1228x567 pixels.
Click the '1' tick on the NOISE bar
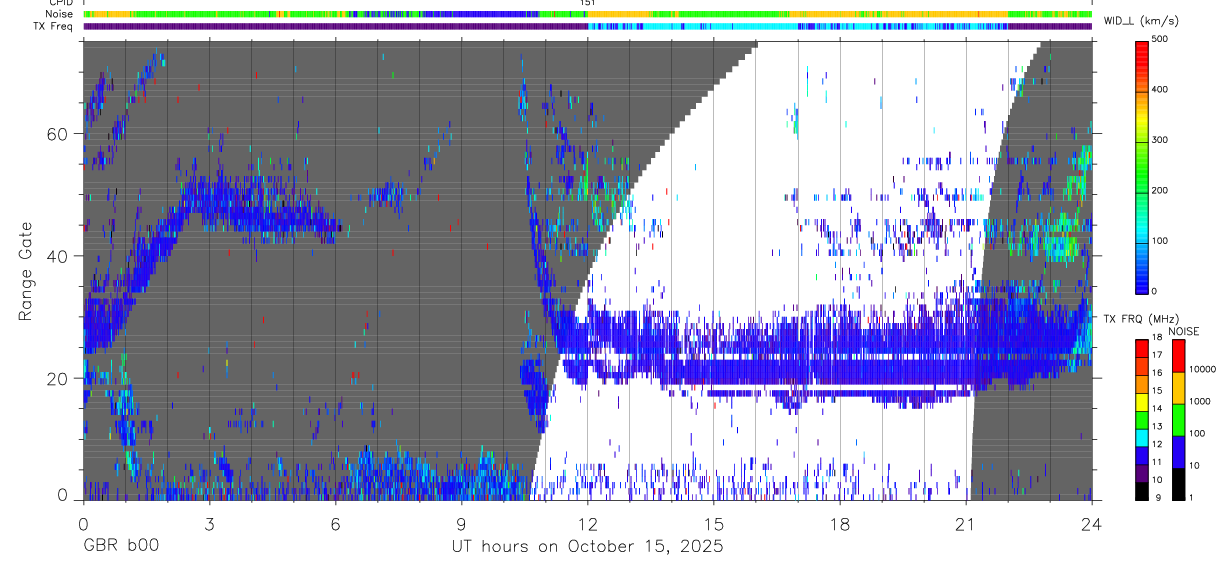point(1191,497)
